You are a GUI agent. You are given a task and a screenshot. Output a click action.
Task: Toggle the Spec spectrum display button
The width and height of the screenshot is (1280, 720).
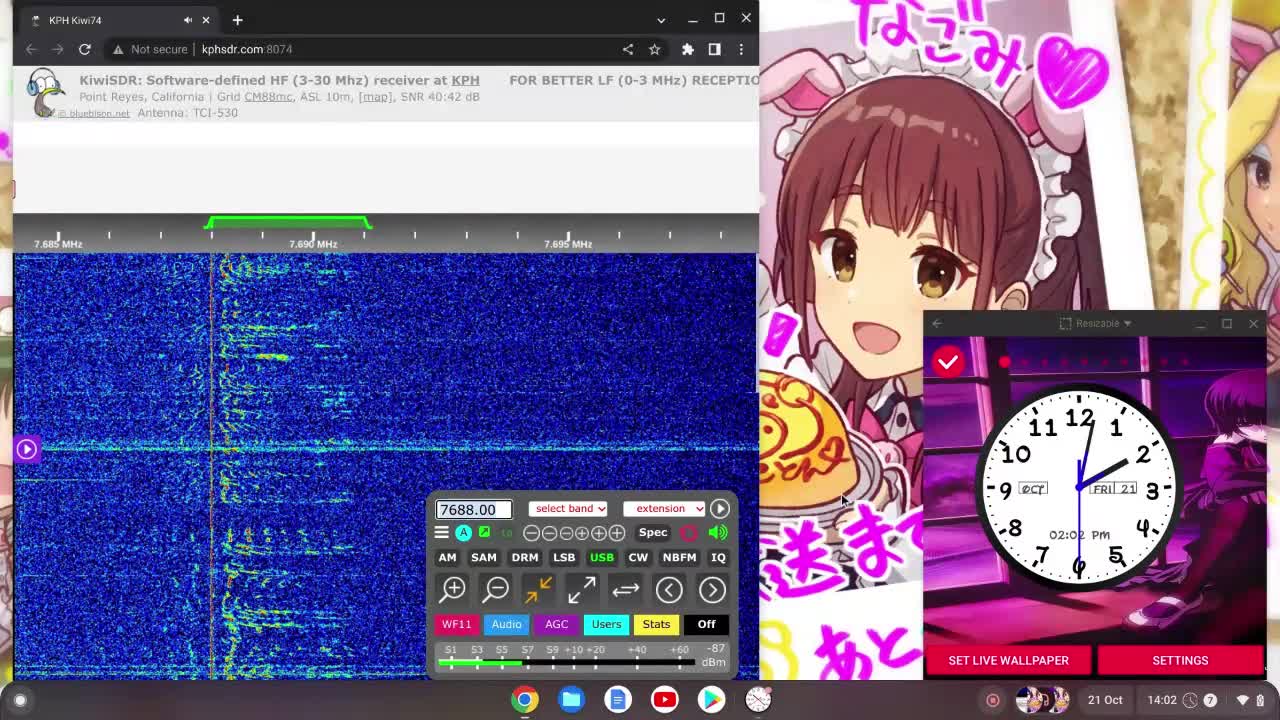pyautogui.click(x=652, y=533)
